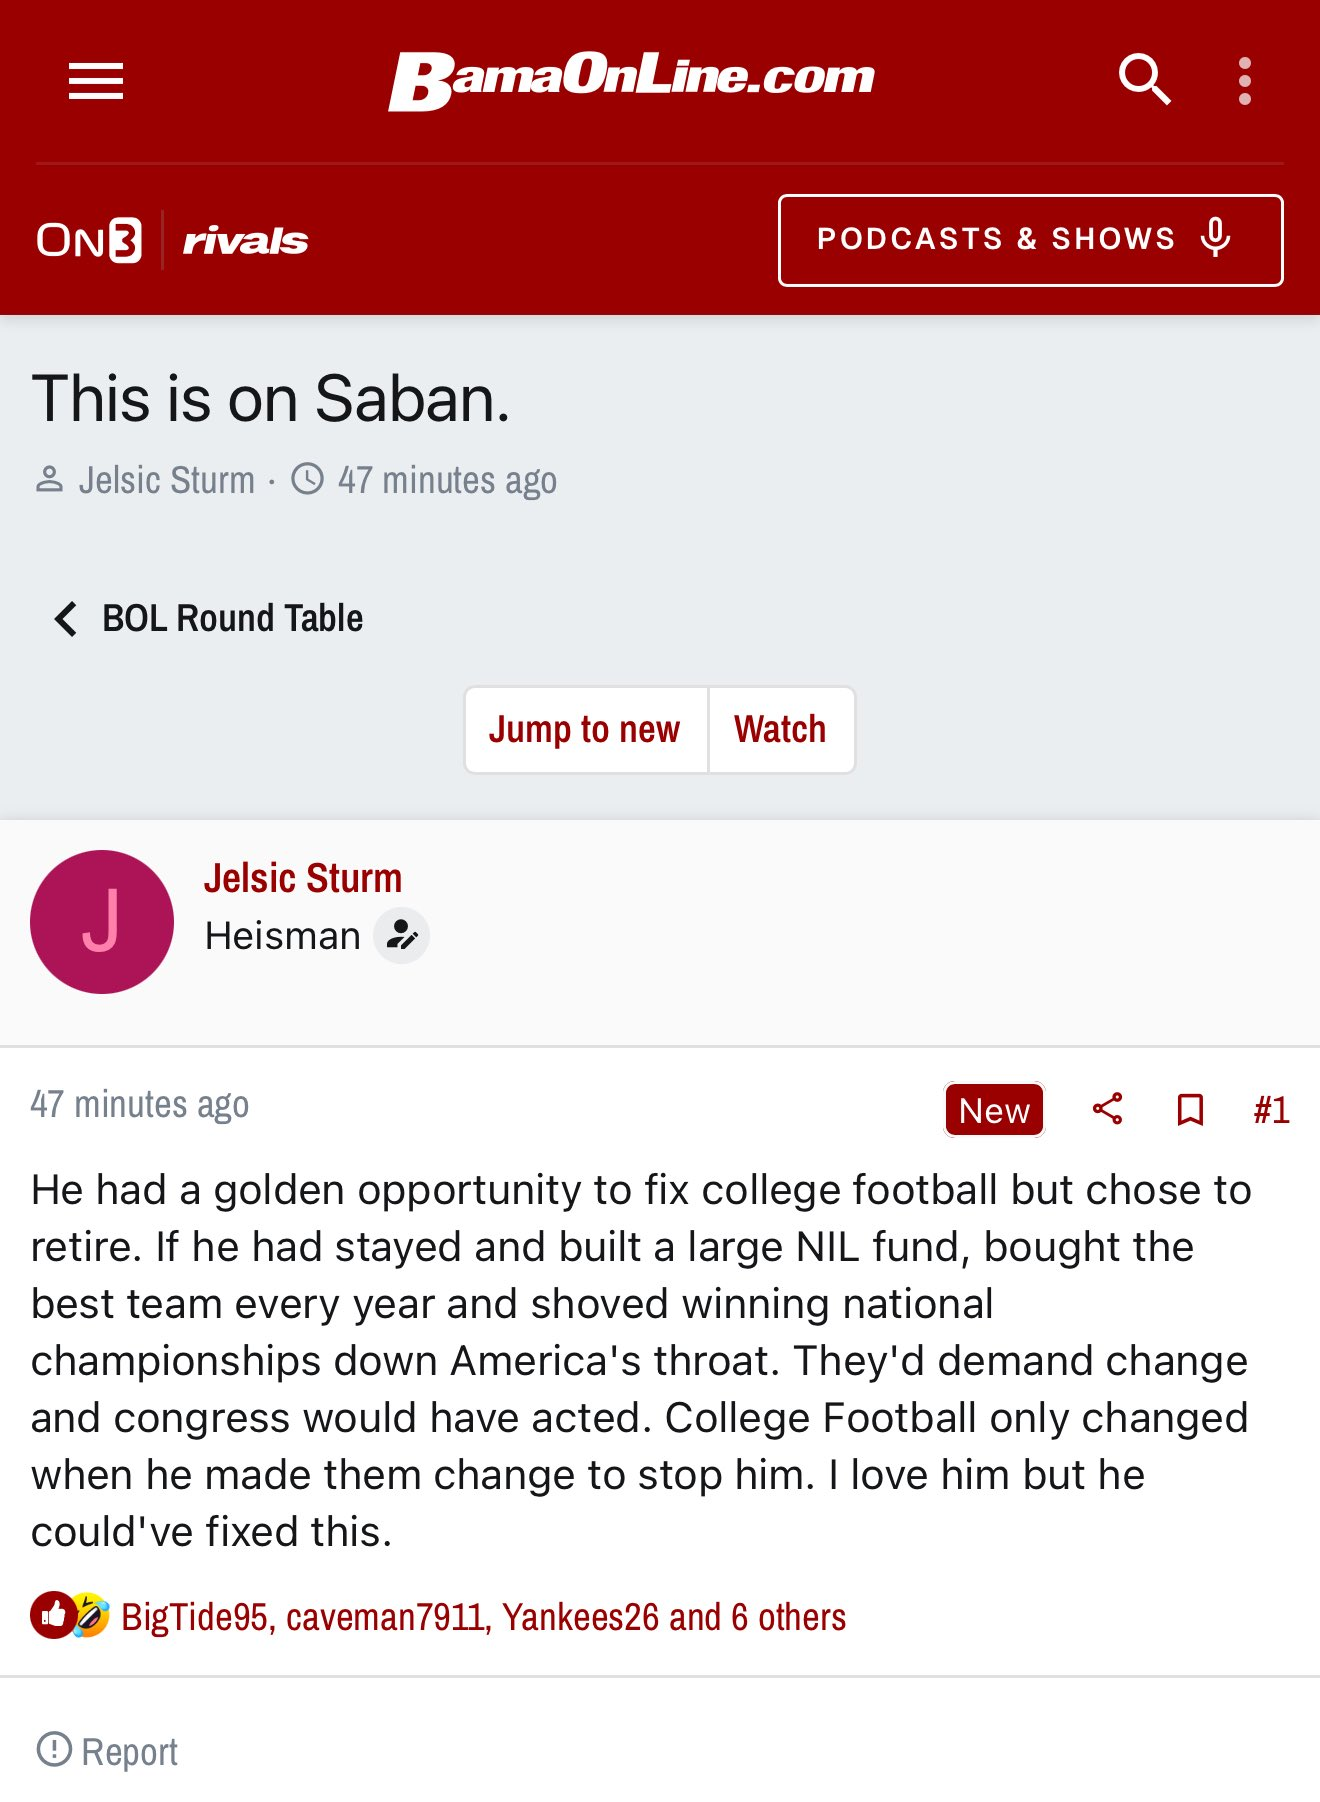This screenshot has width=1320, height=1802.
Task: Open the BamaOnLine.com home logo
Action: point(631,80)
